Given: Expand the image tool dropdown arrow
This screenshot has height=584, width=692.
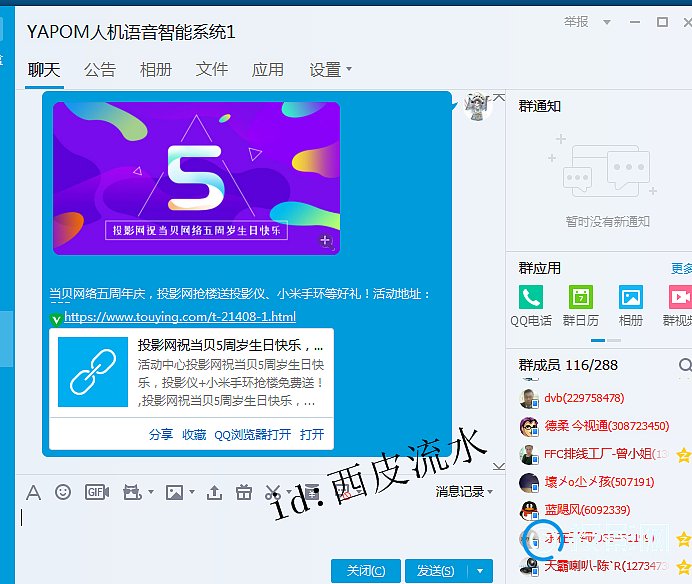Looking at the screenshot, I should (192, 491).
